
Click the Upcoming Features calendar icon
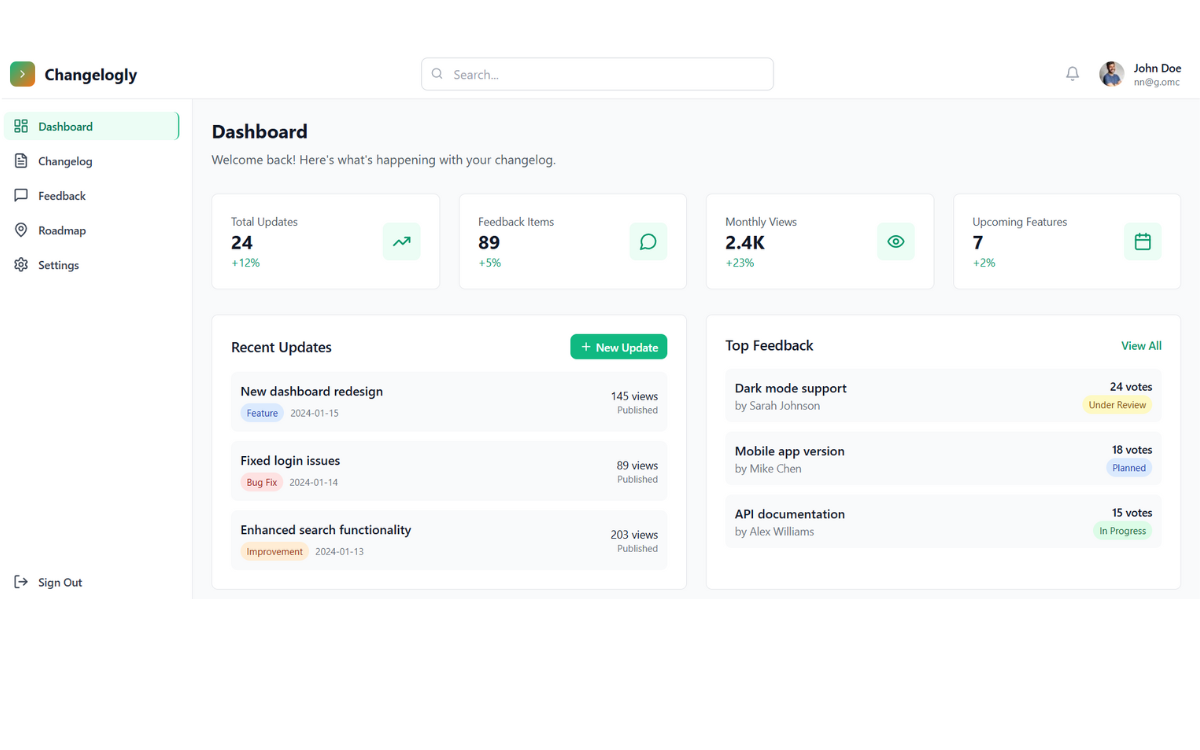(1142, 242)
